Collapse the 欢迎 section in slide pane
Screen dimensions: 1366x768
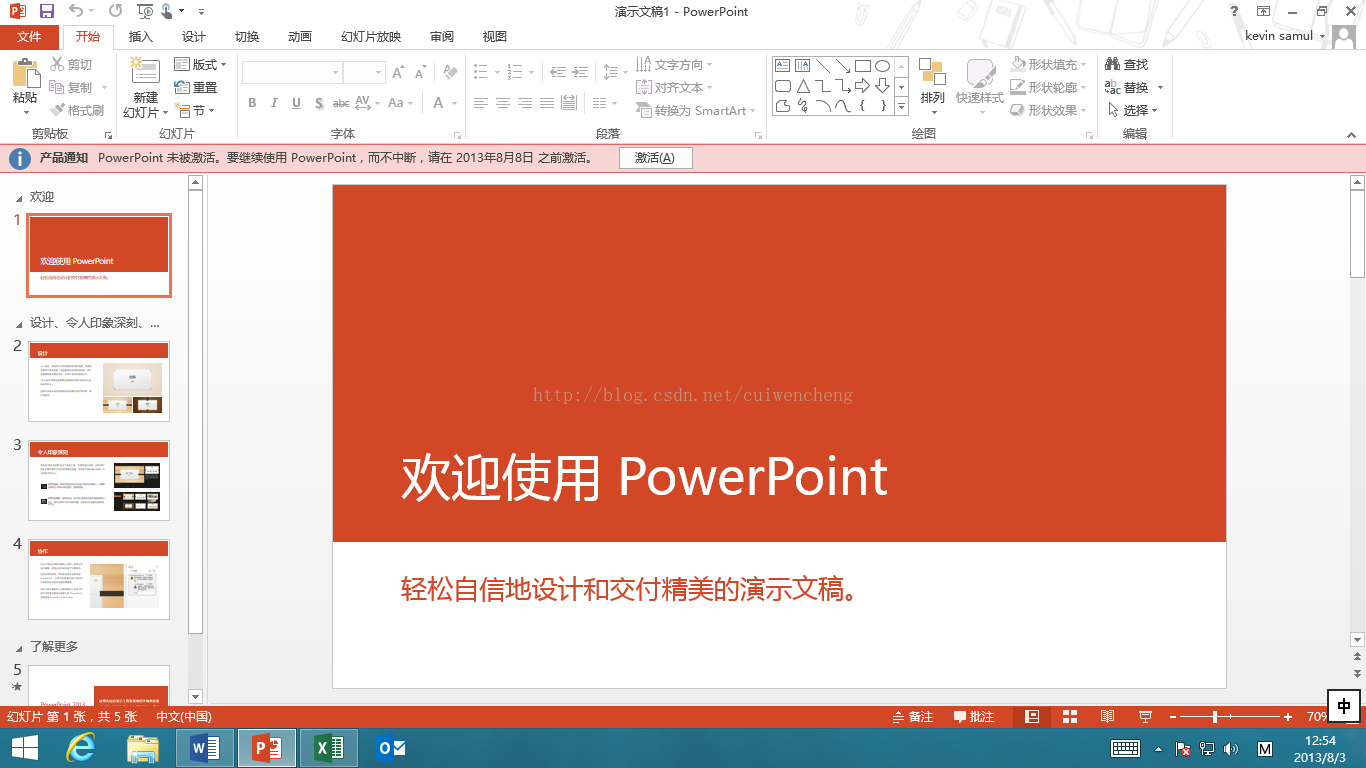19,197
